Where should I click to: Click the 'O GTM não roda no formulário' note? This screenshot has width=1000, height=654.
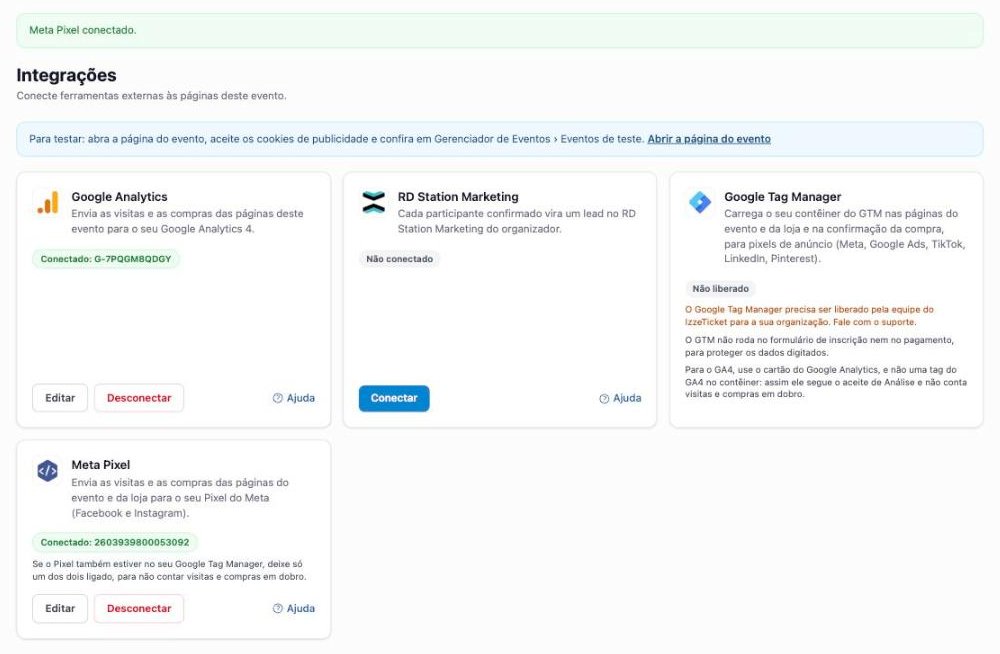(820, 346)
